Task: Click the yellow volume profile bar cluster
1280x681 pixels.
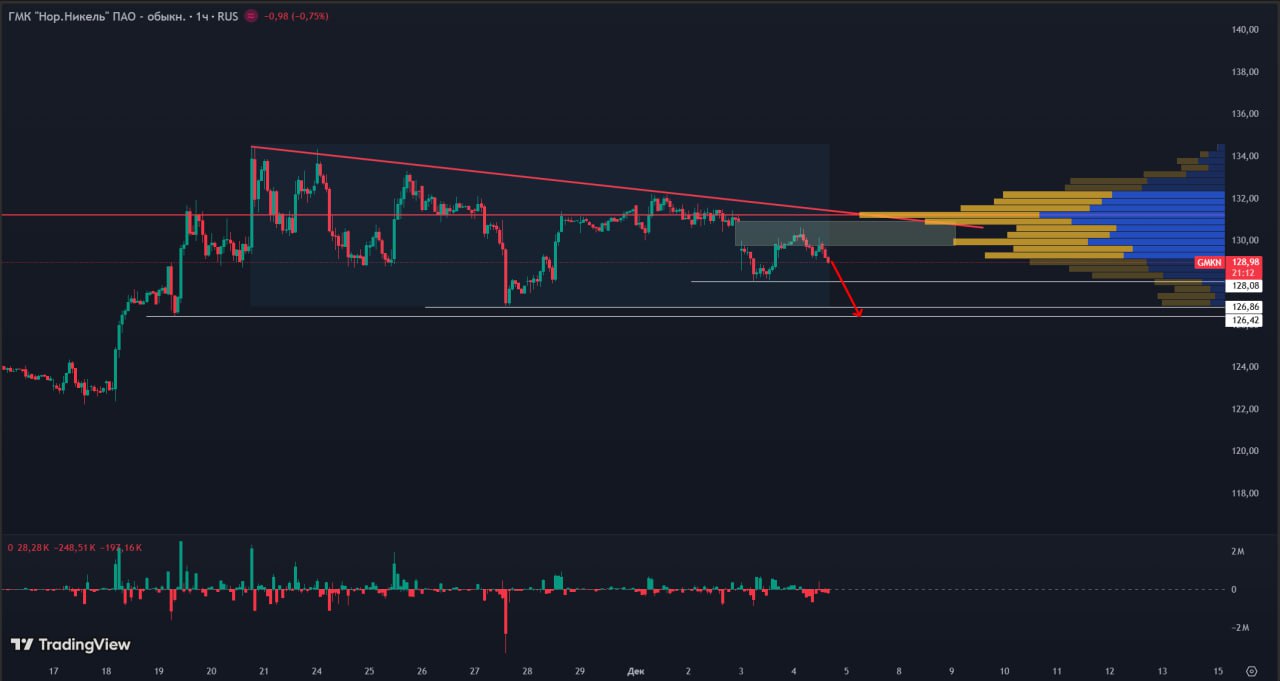Action: [x=1040, y=232]
